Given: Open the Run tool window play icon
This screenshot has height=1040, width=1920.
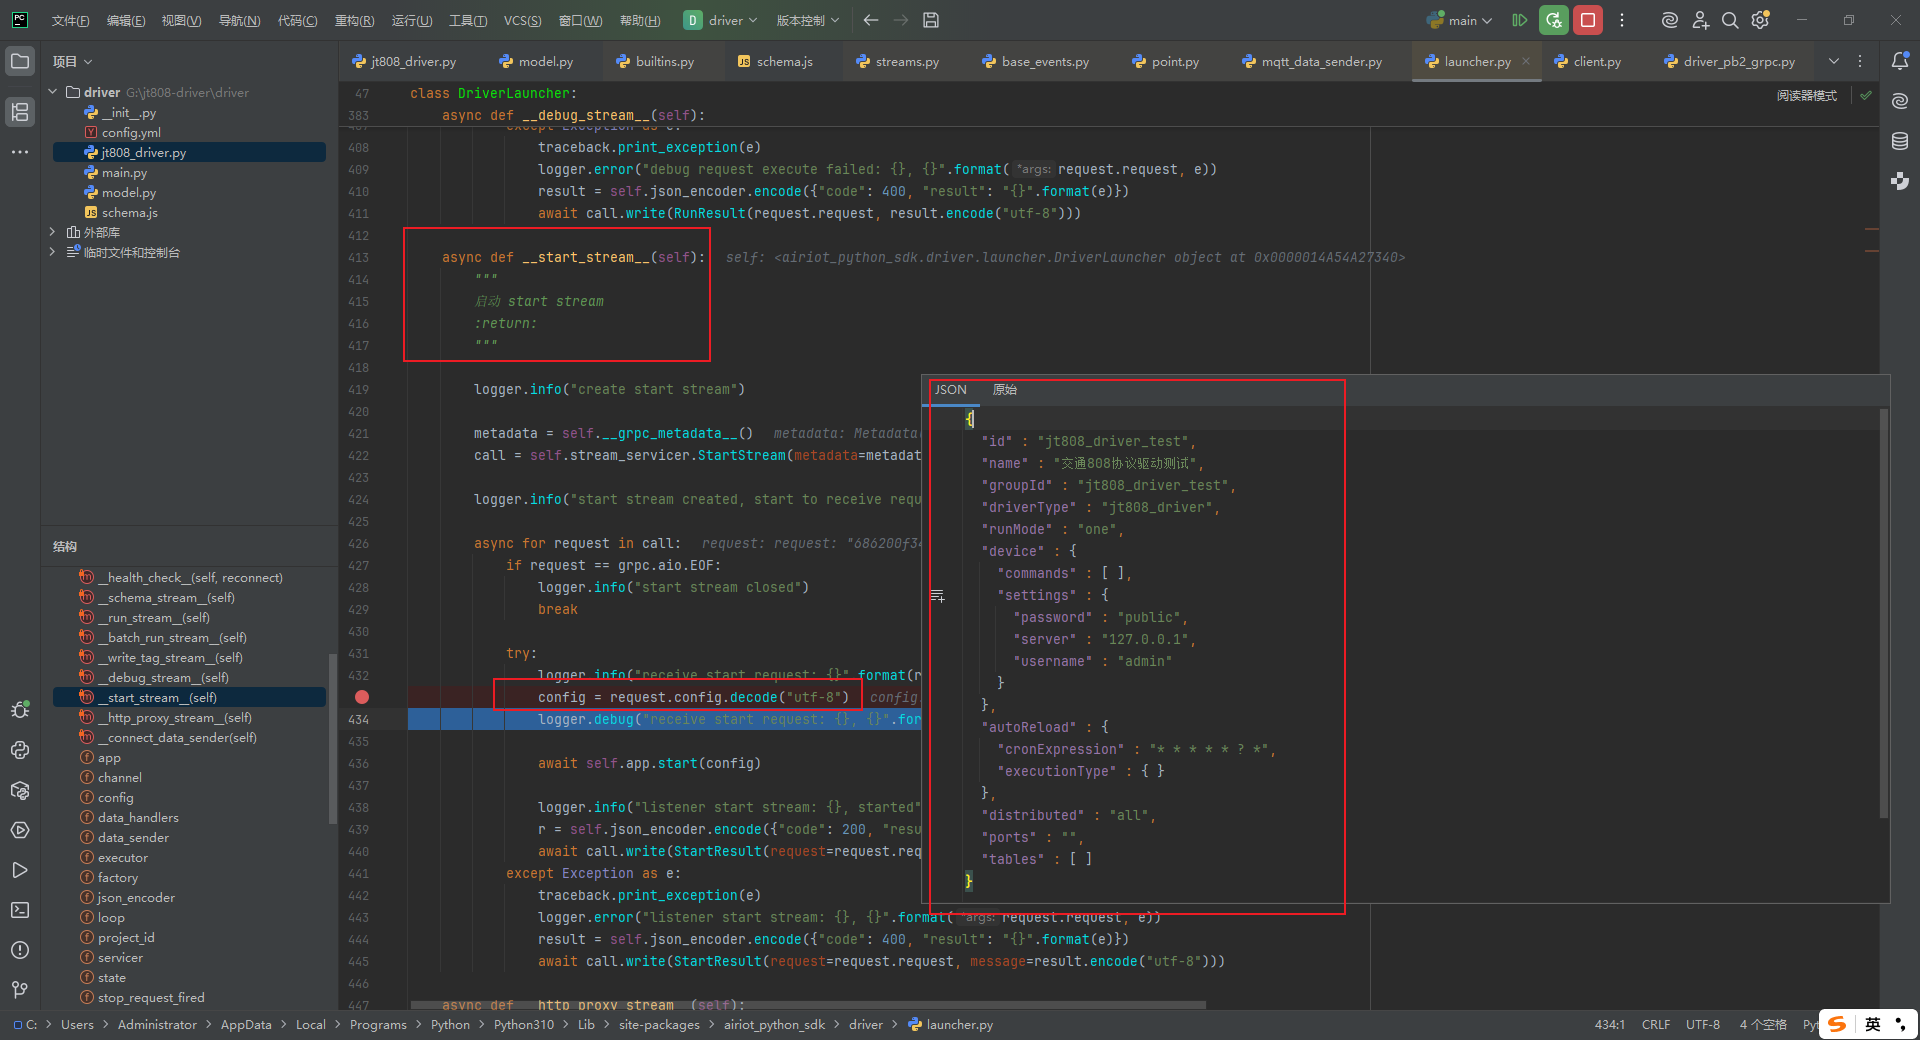Looking at the screenshot, I should tap(20, 870).
